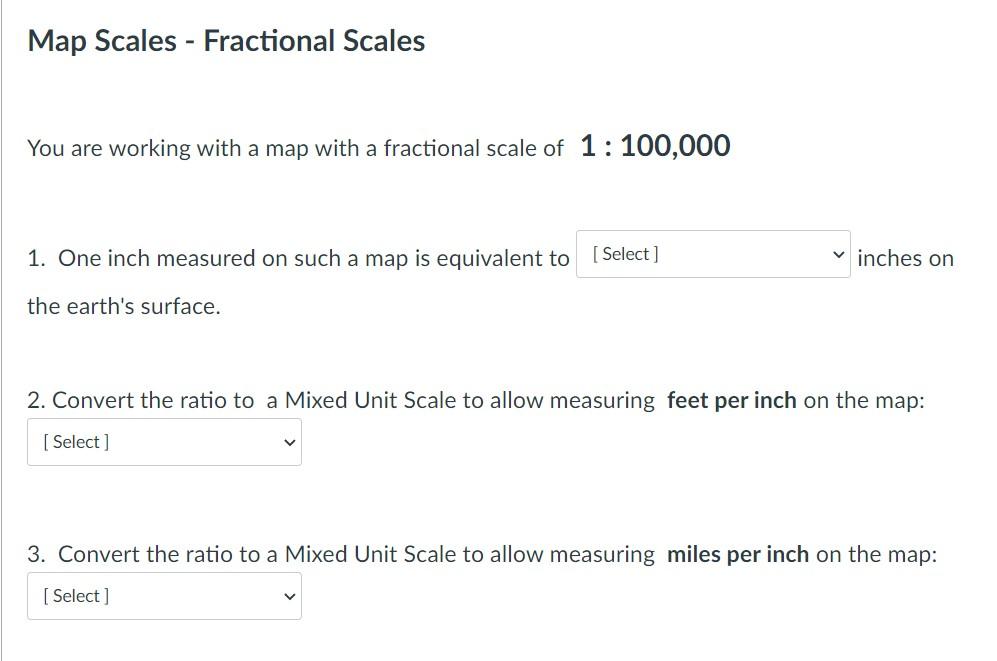
Task: Click the fractional scale value '1 : 100,000'
Action: pos(654,146)
